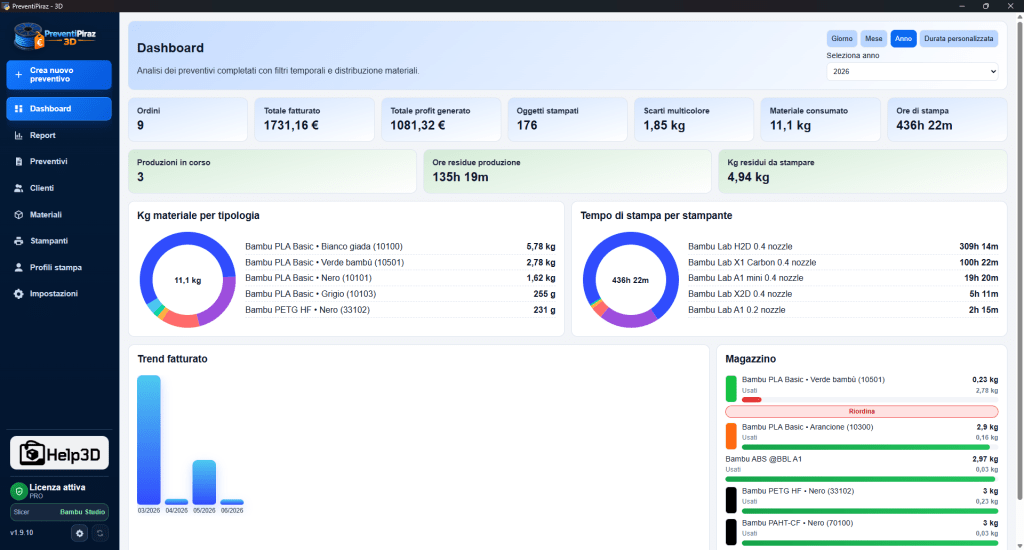Click the green stock bar for Arancione

point(866,447)
